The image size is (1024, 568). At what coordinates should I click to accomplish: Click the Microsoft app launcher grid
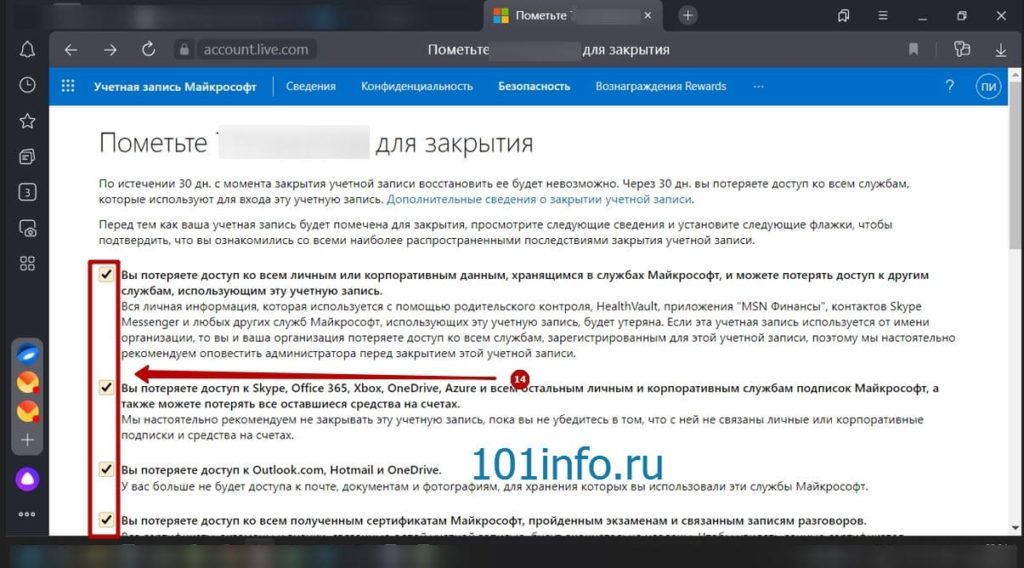68,86
